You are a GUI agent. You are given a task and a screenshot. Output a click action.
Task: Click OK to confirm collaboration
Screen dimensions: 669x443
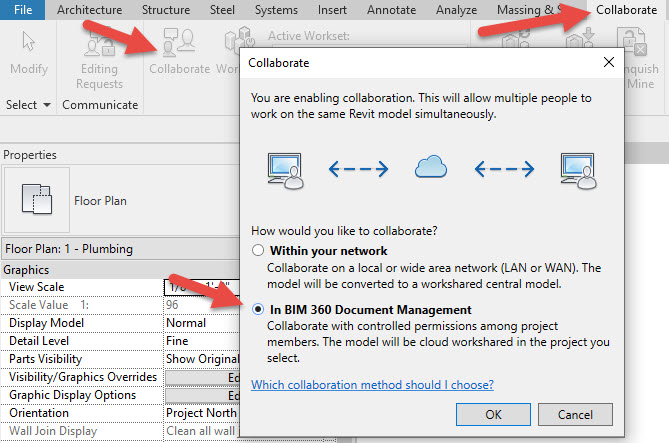493,414
